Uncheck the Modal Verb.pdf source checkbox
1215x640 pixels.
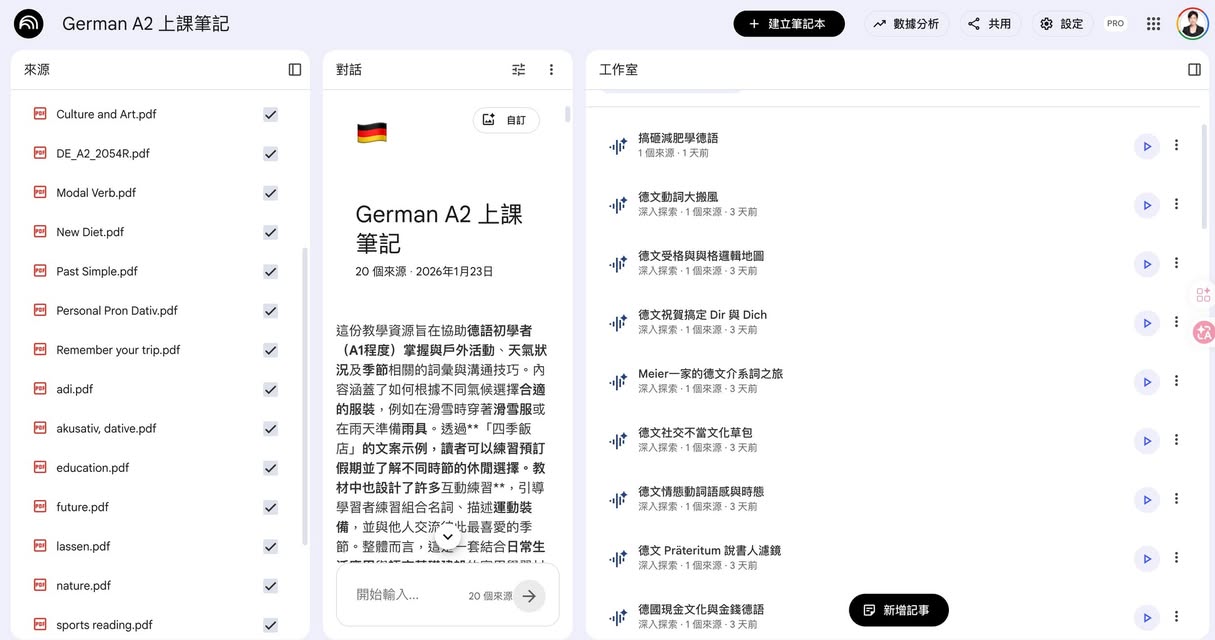[270, 193]
